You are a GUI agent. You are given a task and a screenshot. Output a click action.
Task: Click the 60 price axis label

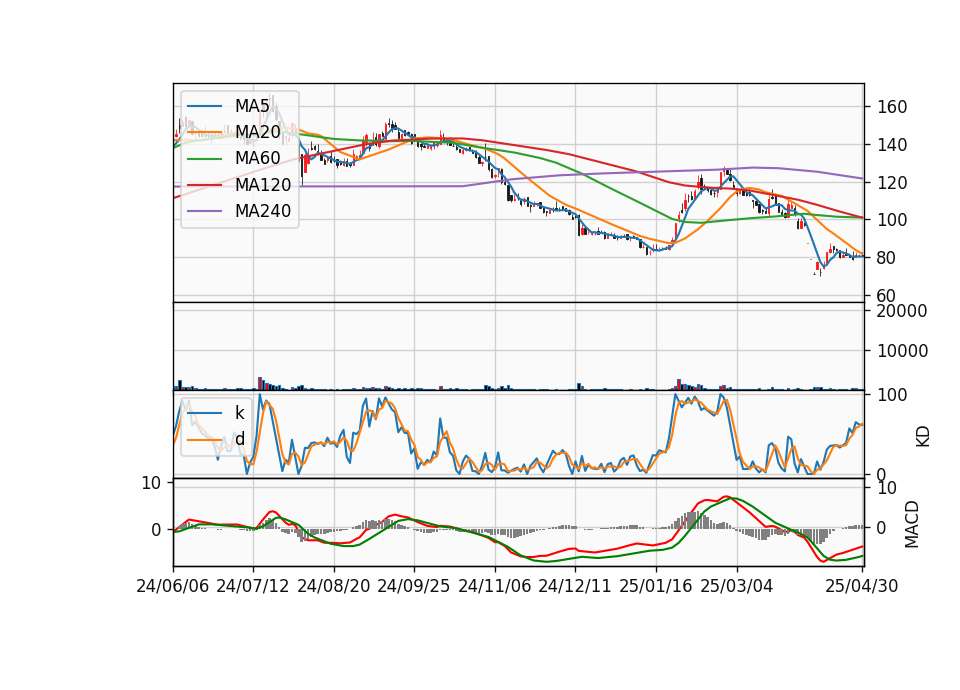tap(887, 295)
